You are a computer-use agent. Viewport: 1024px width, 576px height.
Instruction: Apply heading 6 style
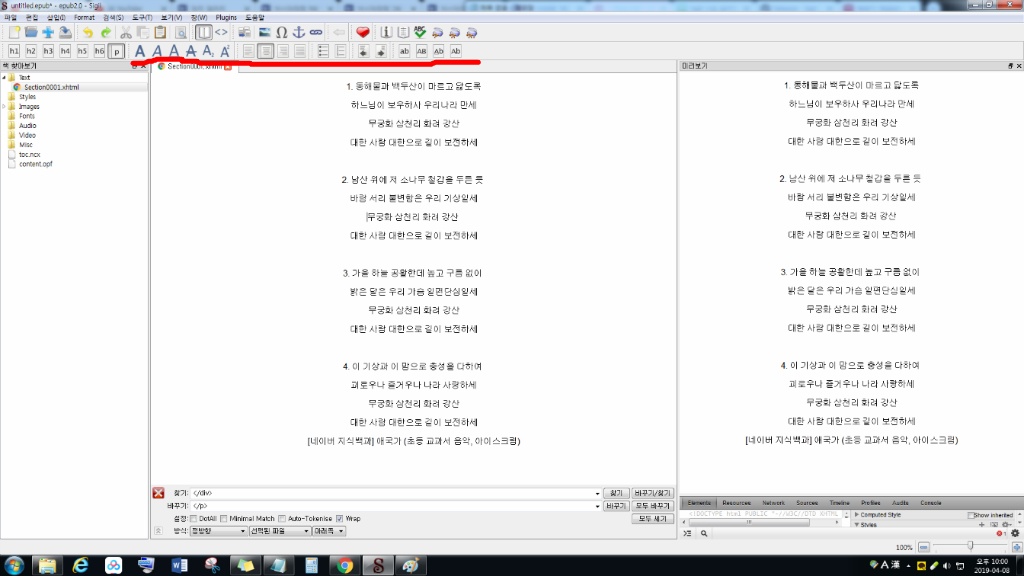99,51
